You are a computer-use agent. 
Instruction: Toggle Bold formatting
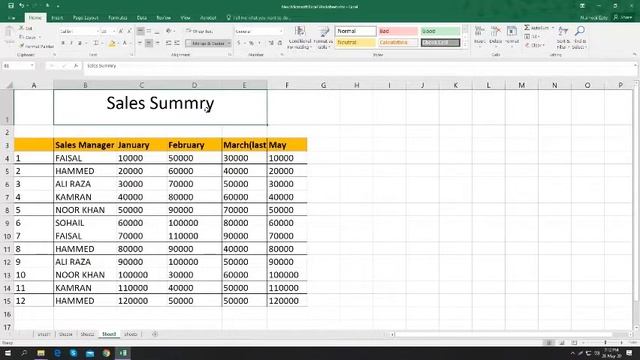pos(63,43)
